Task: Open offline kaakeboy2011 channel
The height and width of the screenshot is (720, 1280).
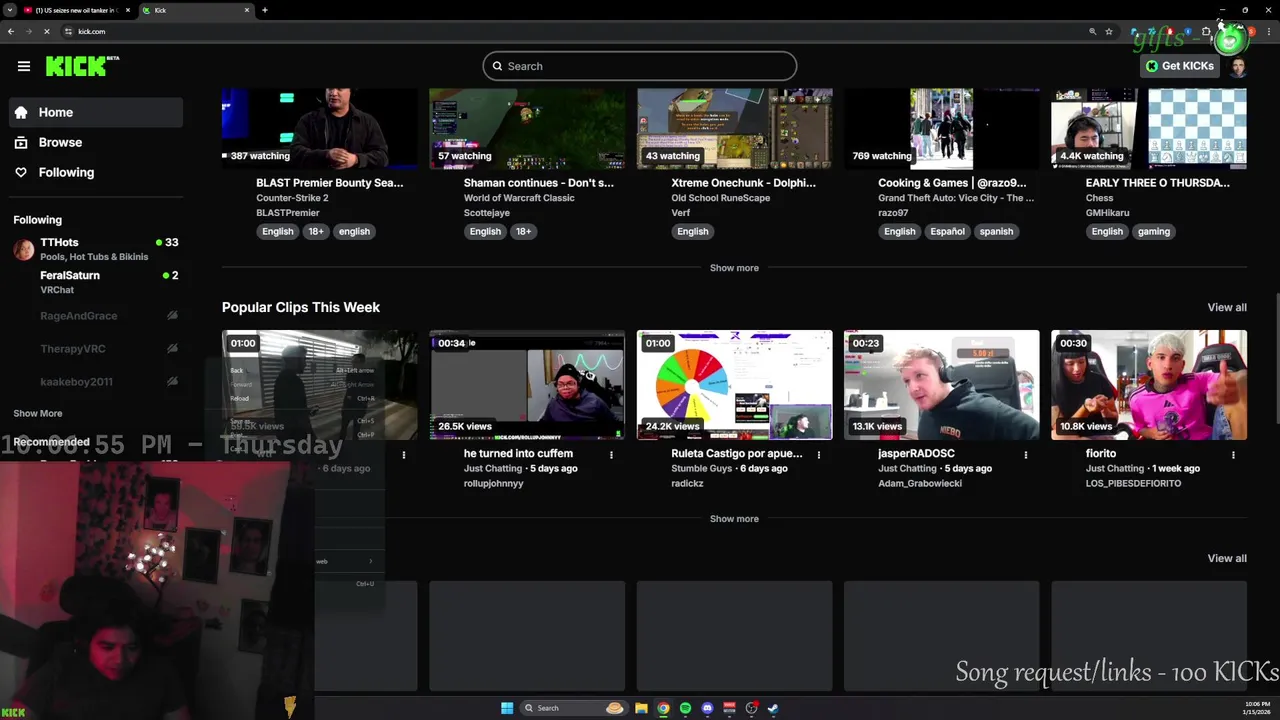Action: pyautogui.click(x=96, y=382)
